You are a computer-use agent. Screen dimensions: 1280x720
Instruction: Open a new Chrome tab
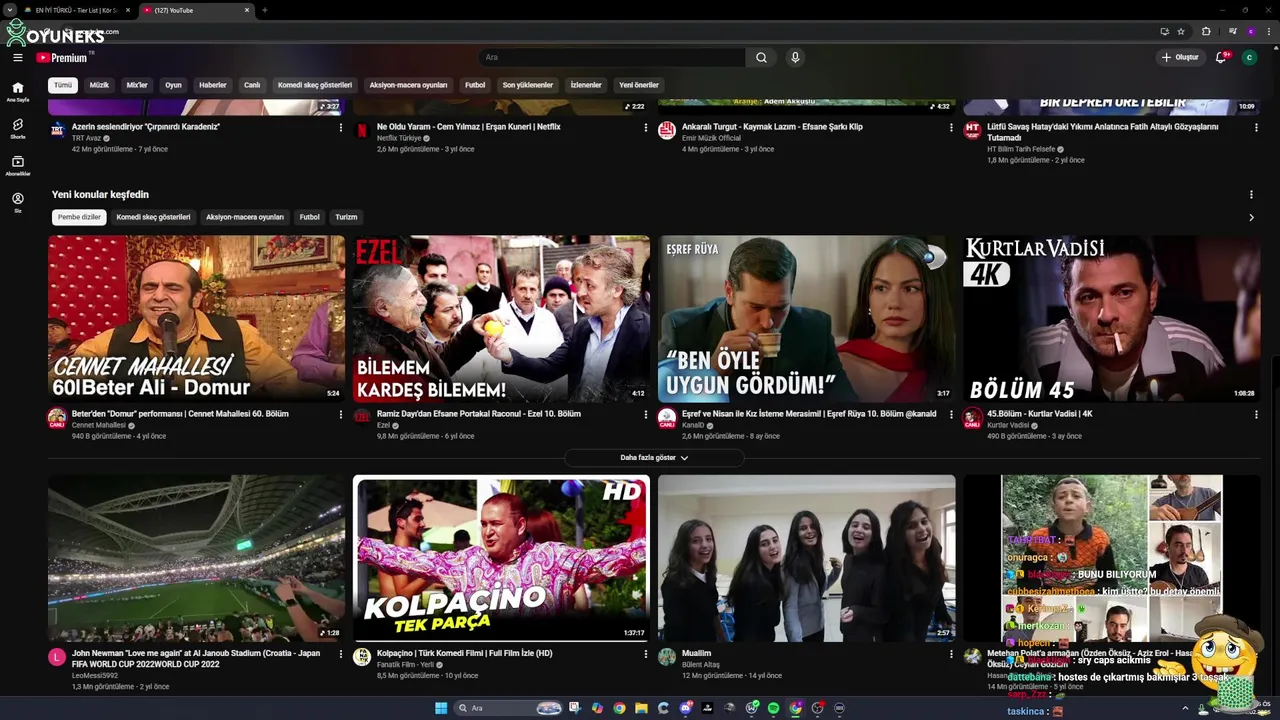[264, 10]
